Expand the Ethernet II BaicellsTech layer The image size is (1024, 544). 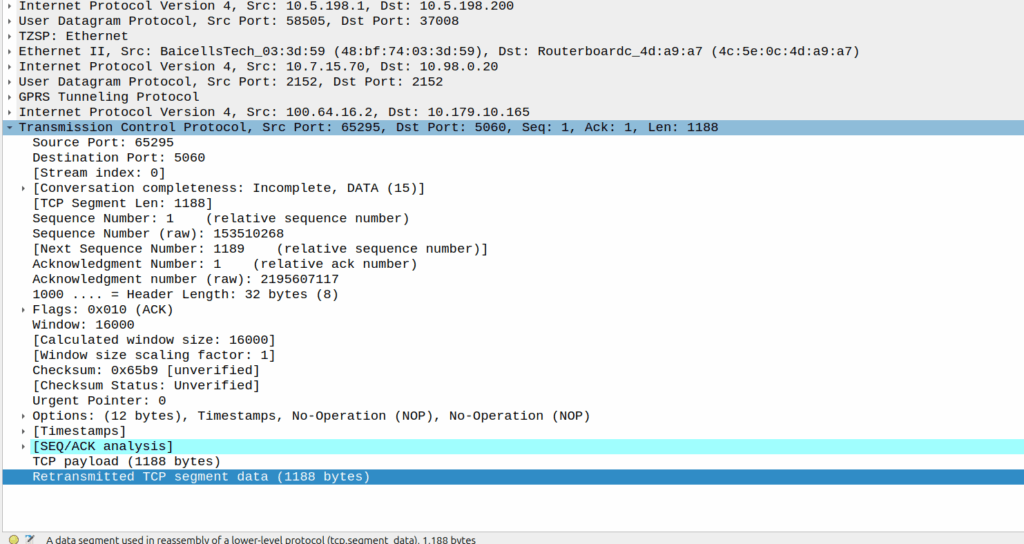click(x=9, y=51)
